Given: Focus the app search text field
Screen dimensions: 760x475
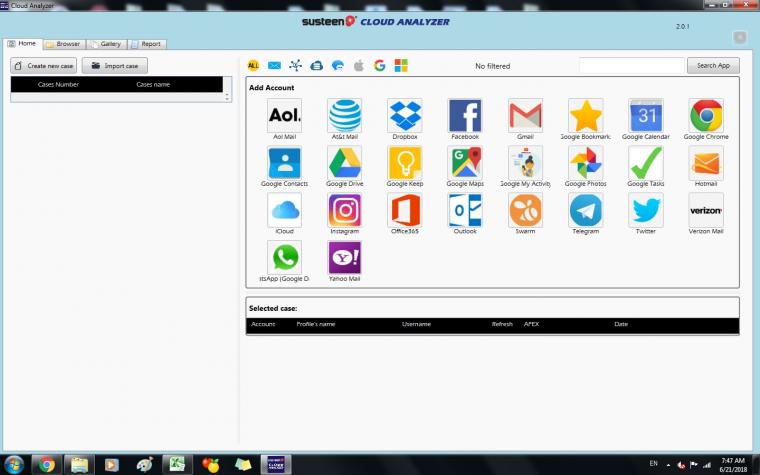Looking at the screenshot, I should click(632, 65).
